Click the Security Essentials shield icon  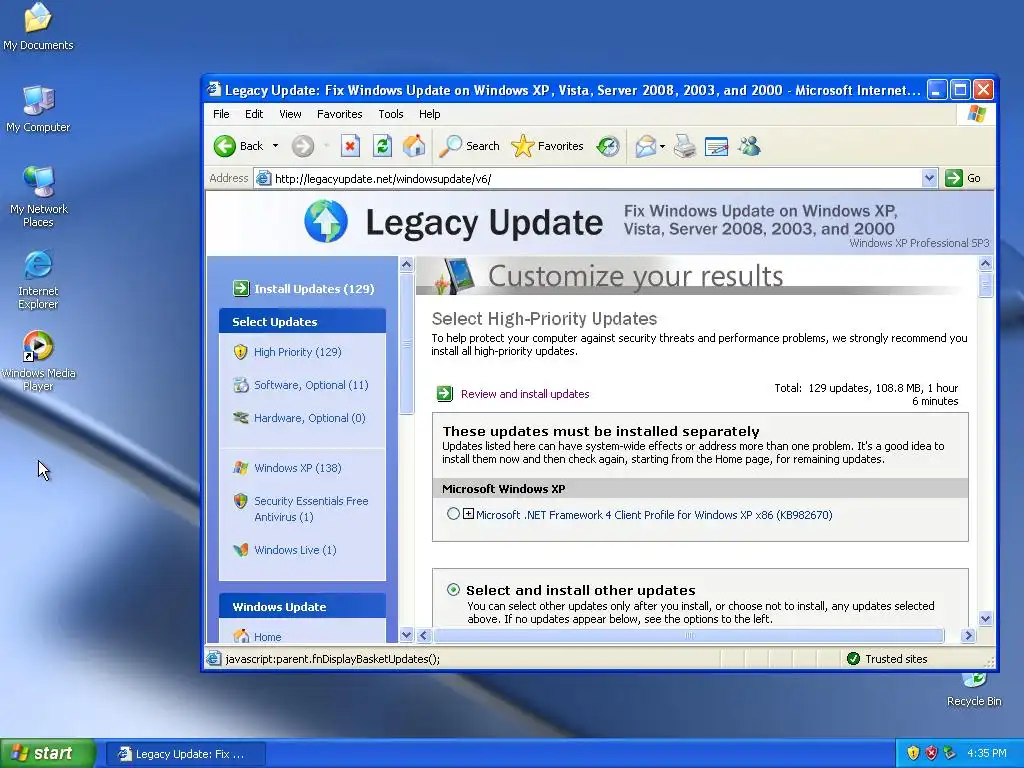pyautogui.click(x=240, y=501)
